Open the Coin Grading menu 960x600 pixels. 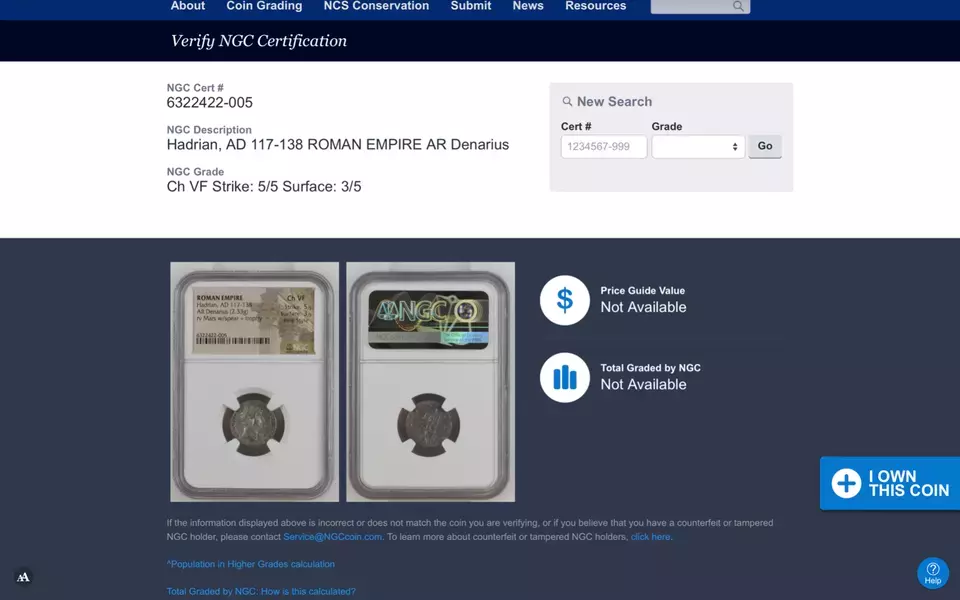pyautogui.click(x=264, y=6)
